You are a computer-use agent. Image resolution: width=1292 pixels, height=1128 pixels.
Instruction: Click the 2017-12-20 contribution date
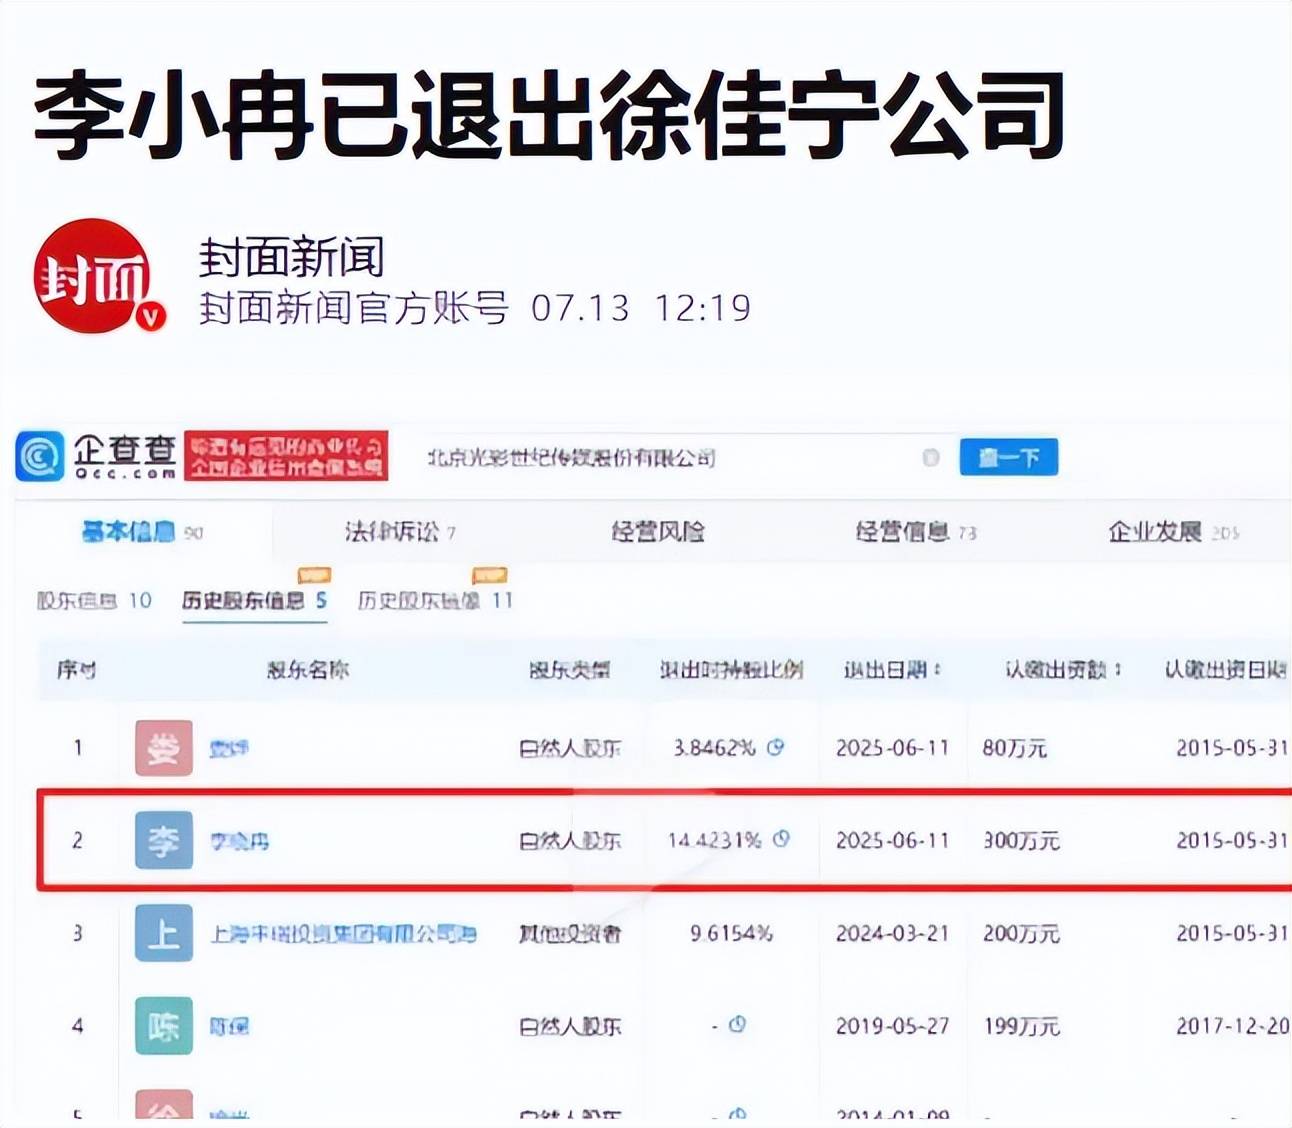pyautogui.click(x=1232, y=1026)
